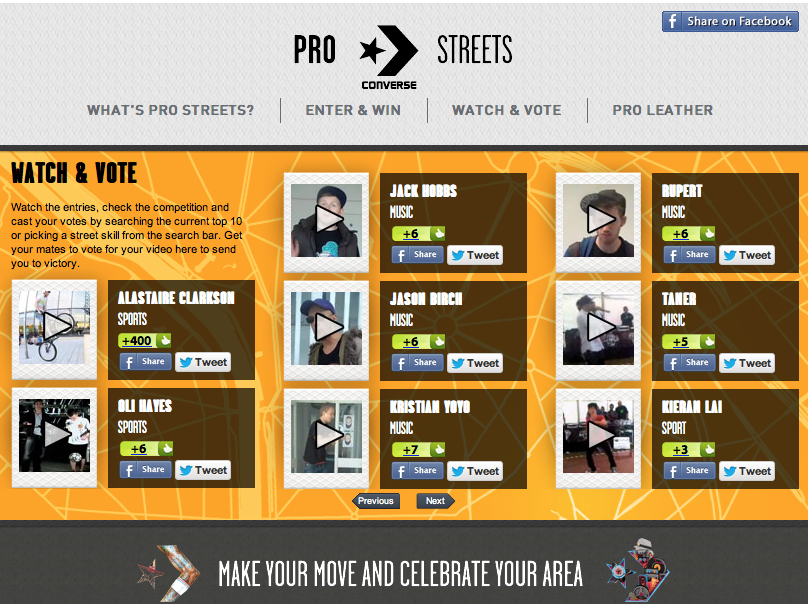
Task: Open What's Pro Streets? page
Action: (x=170, y=110)
